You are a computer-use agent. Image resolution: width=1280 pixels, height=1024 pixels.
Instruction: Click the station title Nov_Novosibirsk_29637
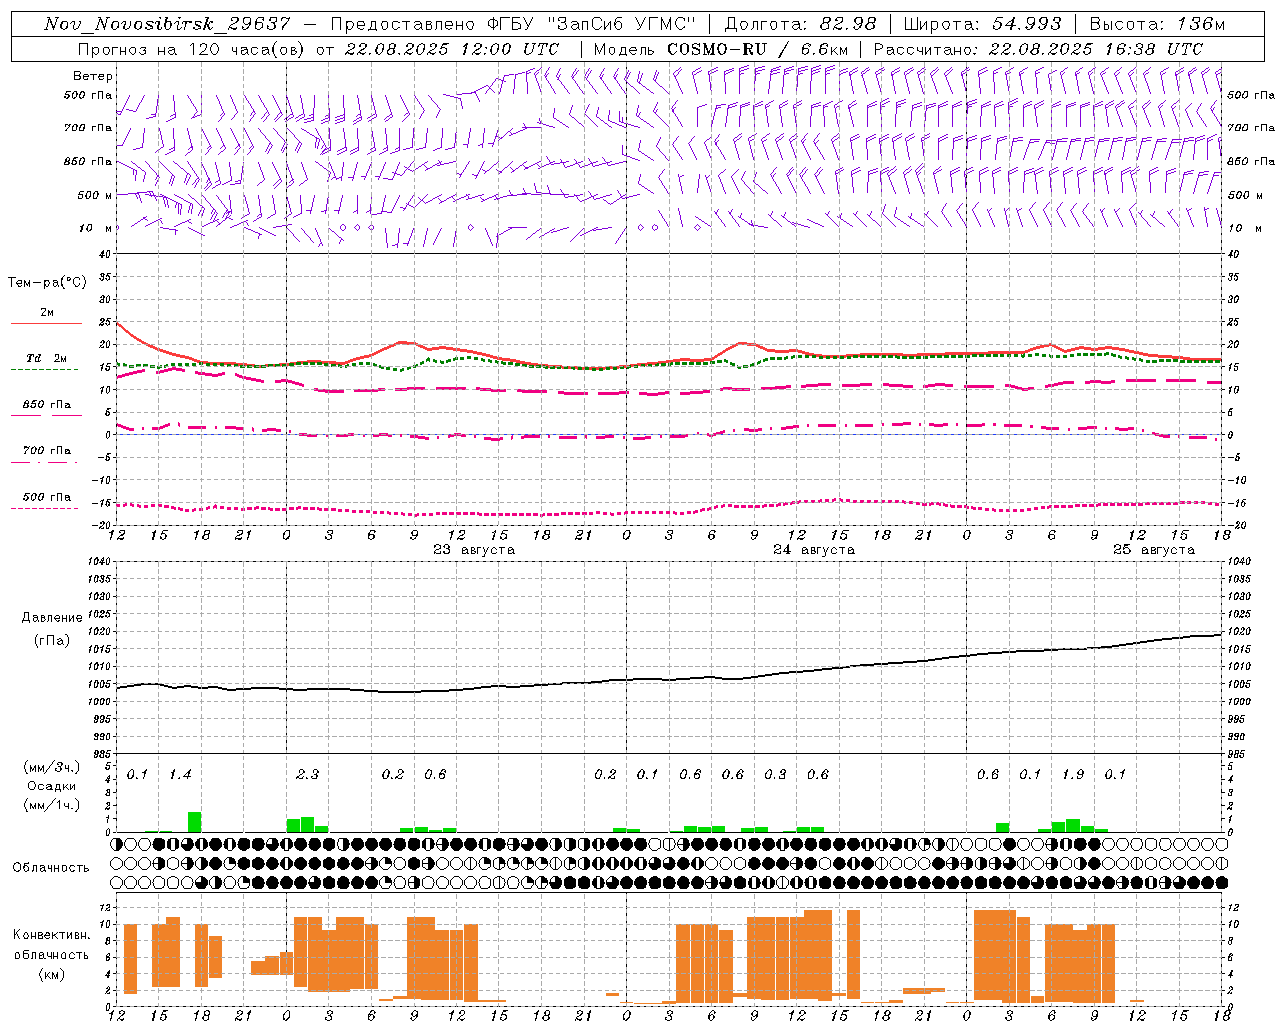168,24
